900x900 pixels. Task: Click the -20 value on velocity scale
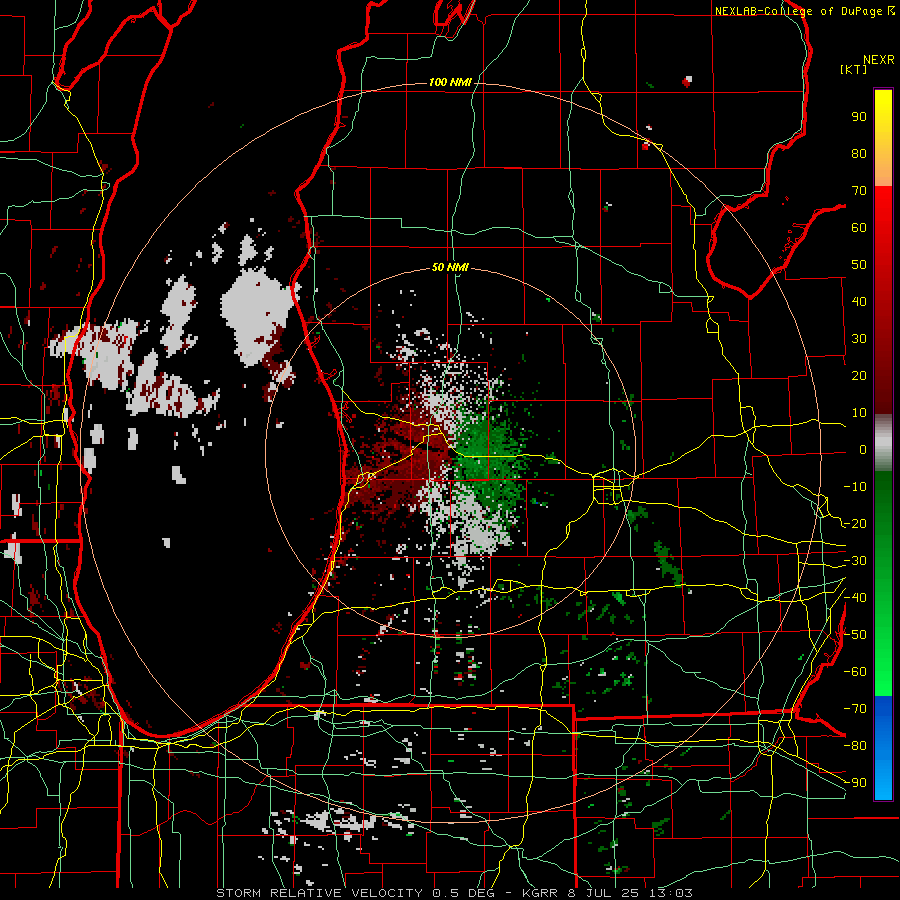(x=855, y=523)
